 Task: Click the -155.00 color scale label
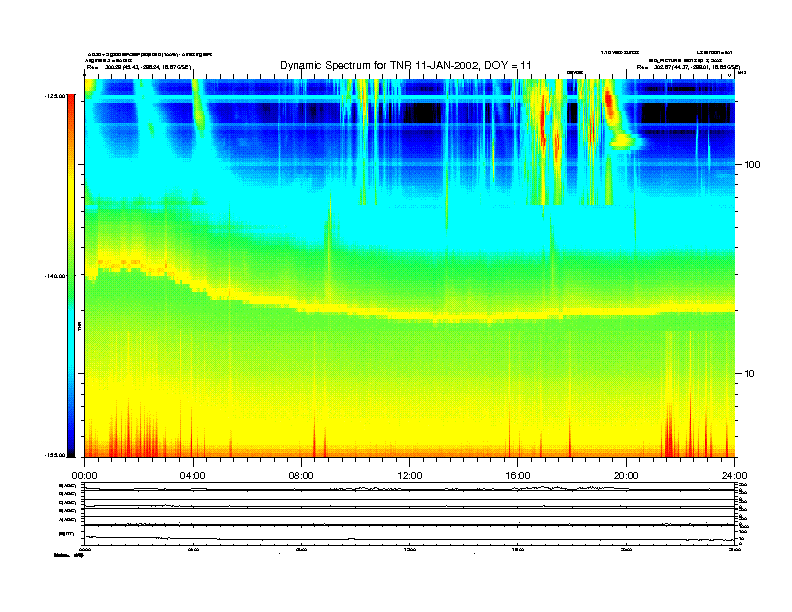(55, 455)
